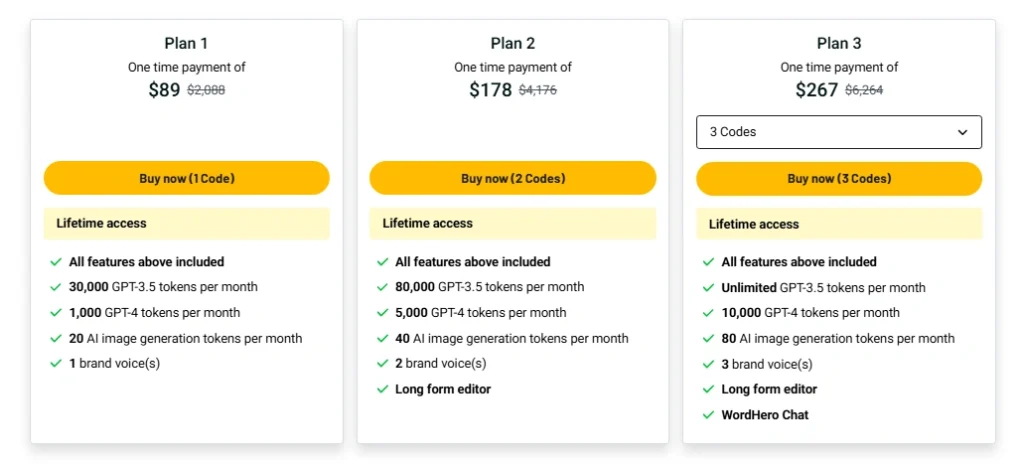Click checkmark beside 30,000 GPT-3.5 tokens
Image resolution: width=1024 pixels, height=468 pixels.
pos(56,287)
